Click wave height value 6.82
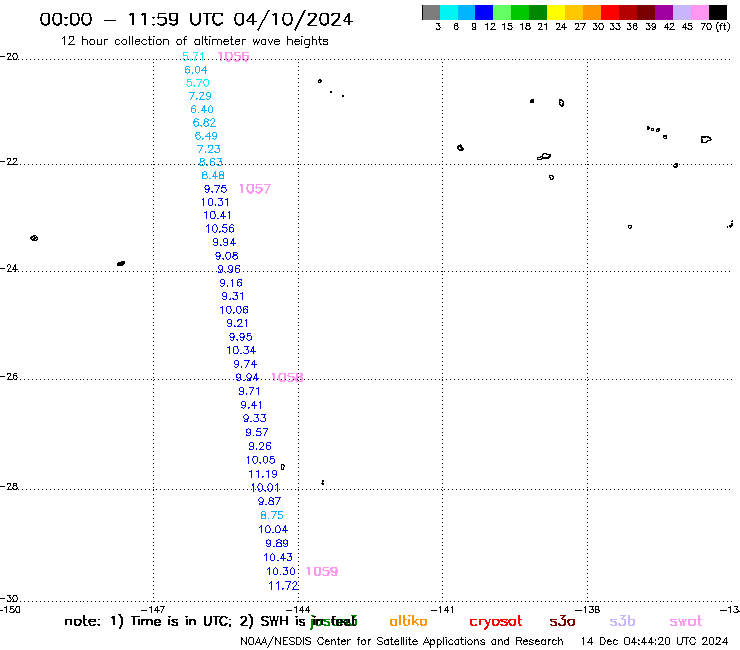This screenshot has width=740, height=650. coord(204,123)
